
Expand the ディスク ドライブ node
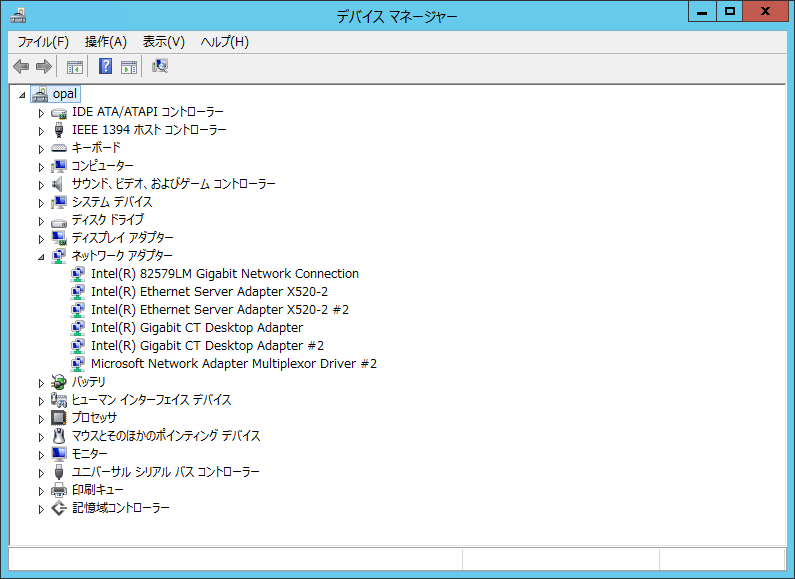41,221
